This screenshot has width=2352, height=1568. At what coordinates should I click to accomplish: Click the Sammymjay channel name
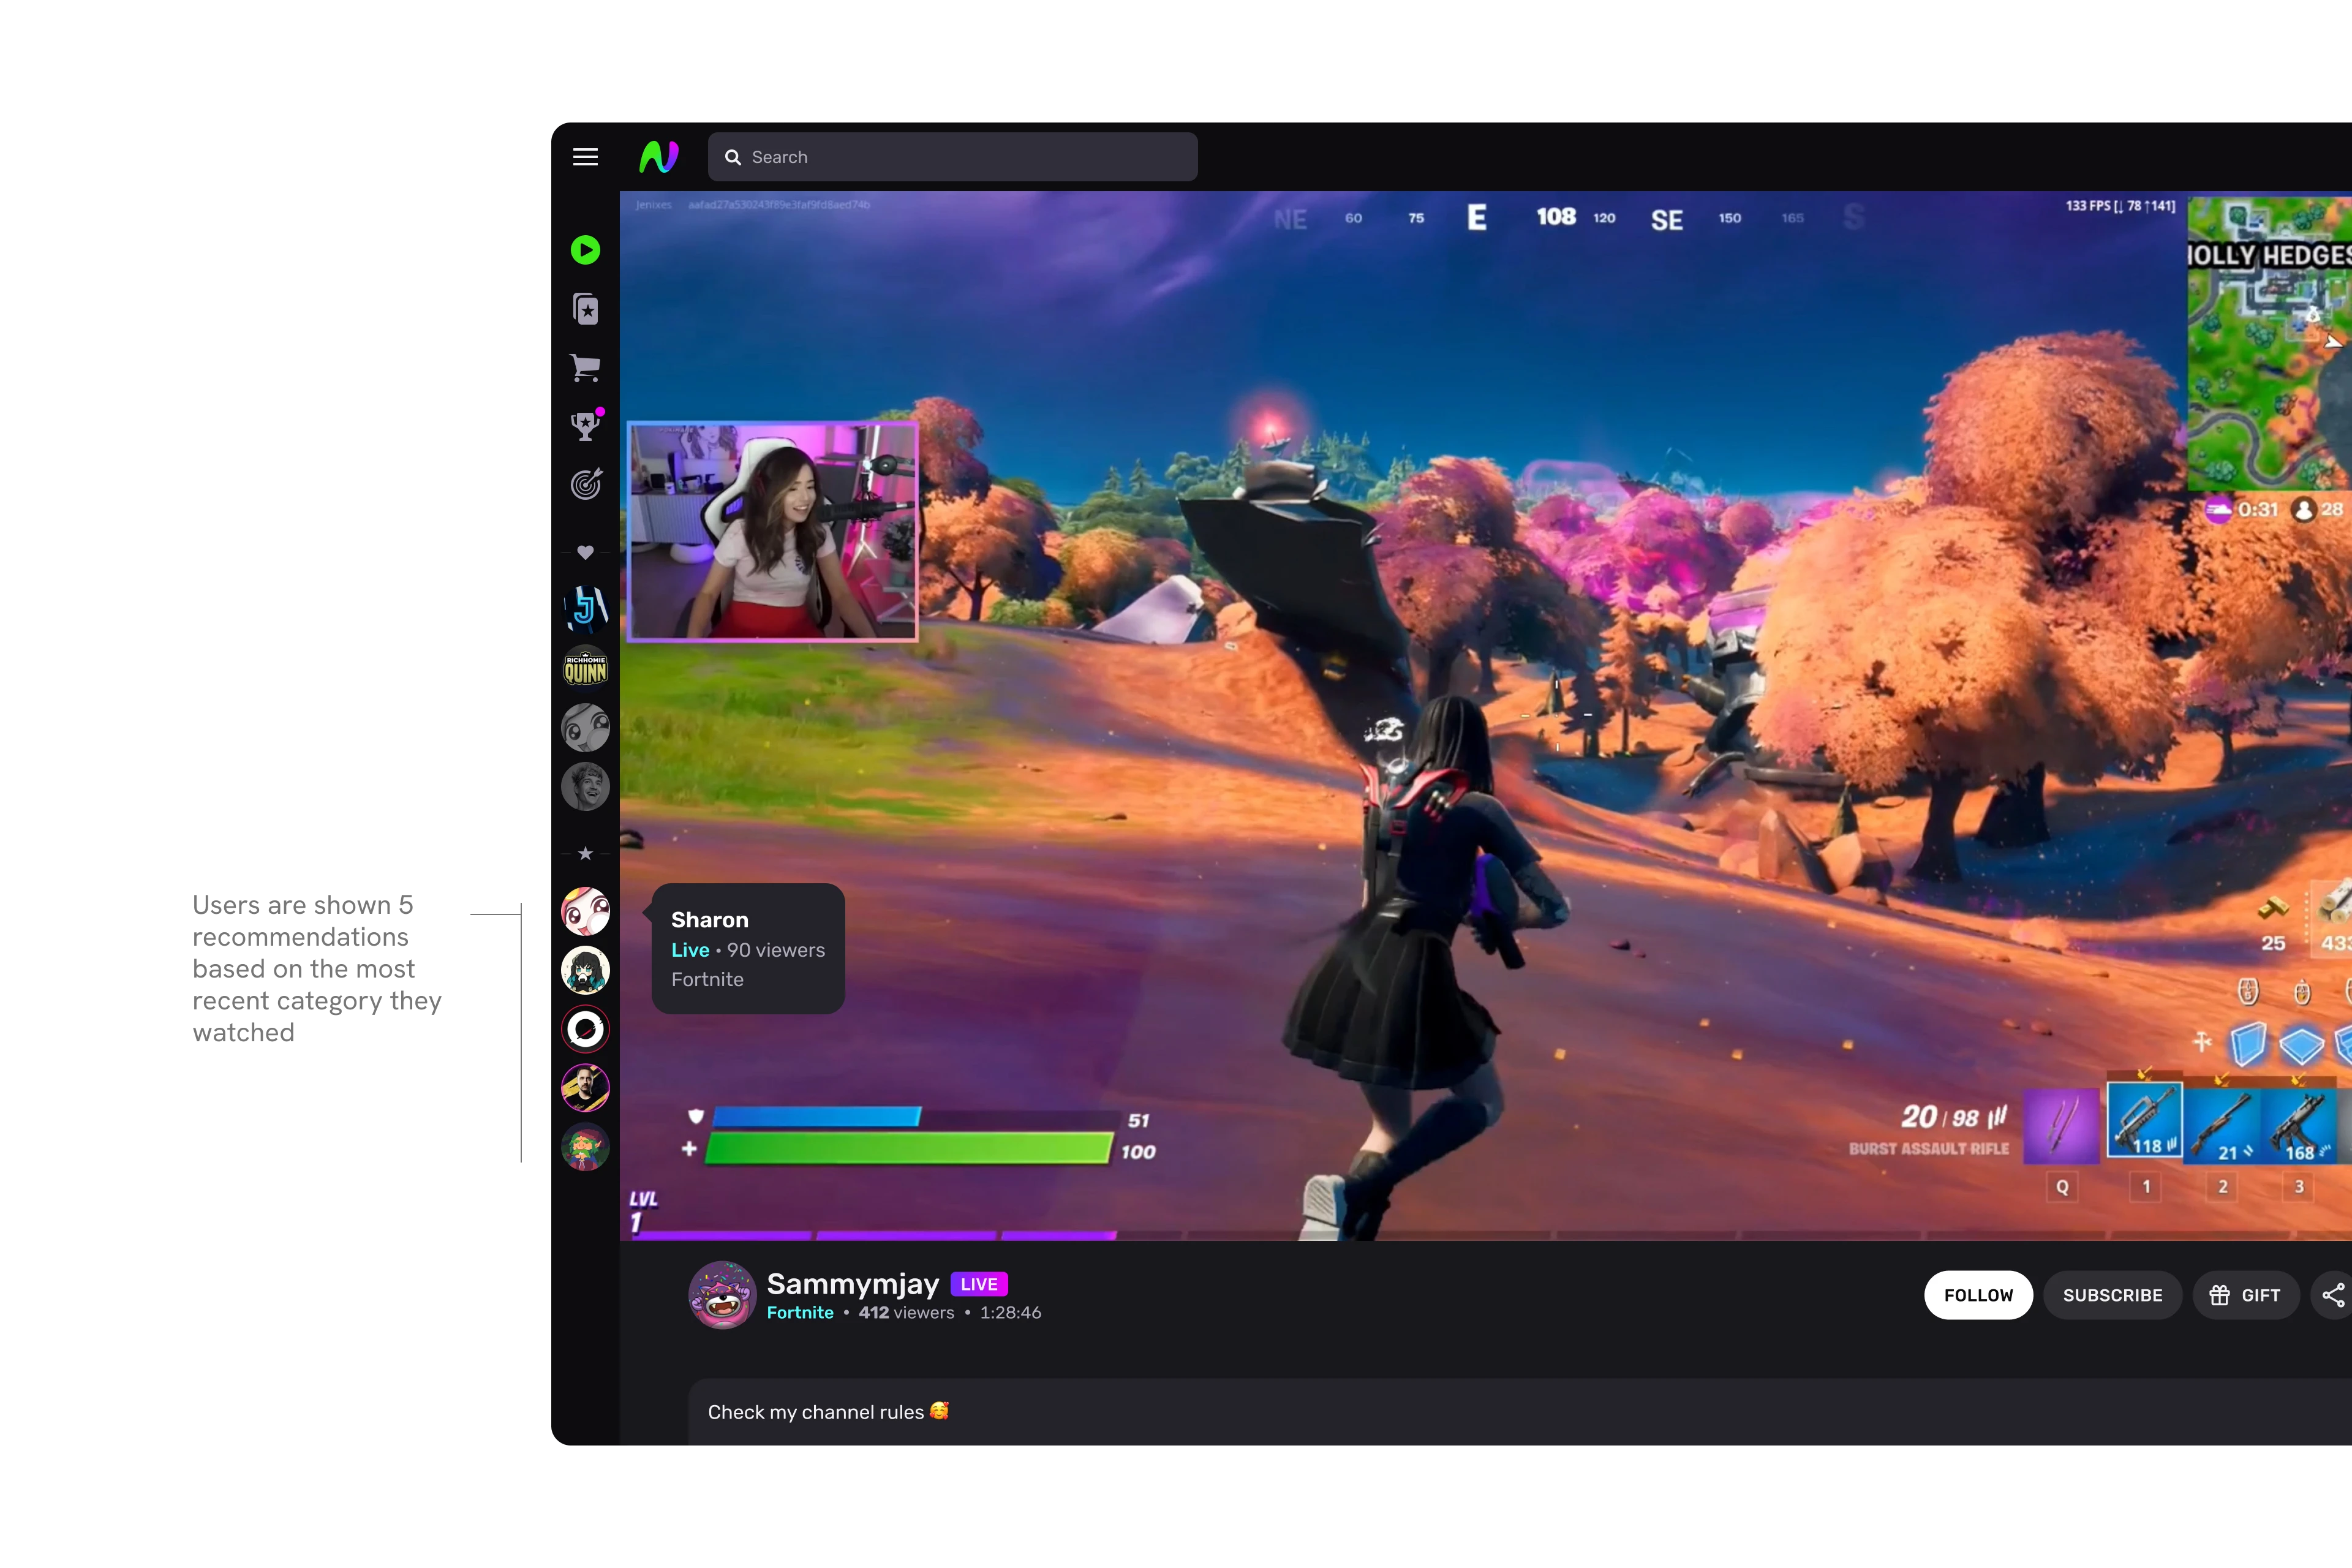coord(852,1283)
